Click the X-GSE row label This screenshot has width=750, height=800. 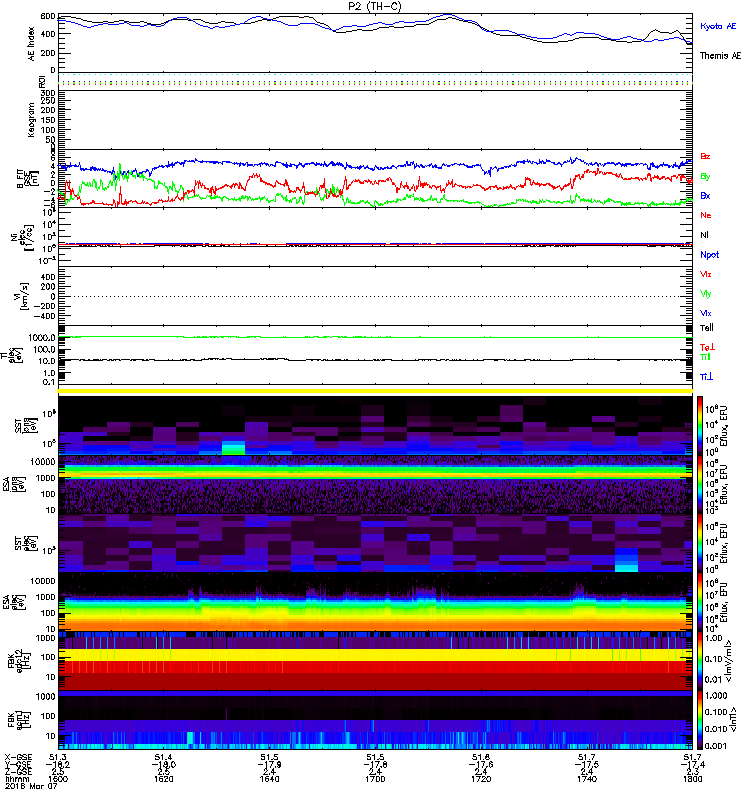(18, 757)
